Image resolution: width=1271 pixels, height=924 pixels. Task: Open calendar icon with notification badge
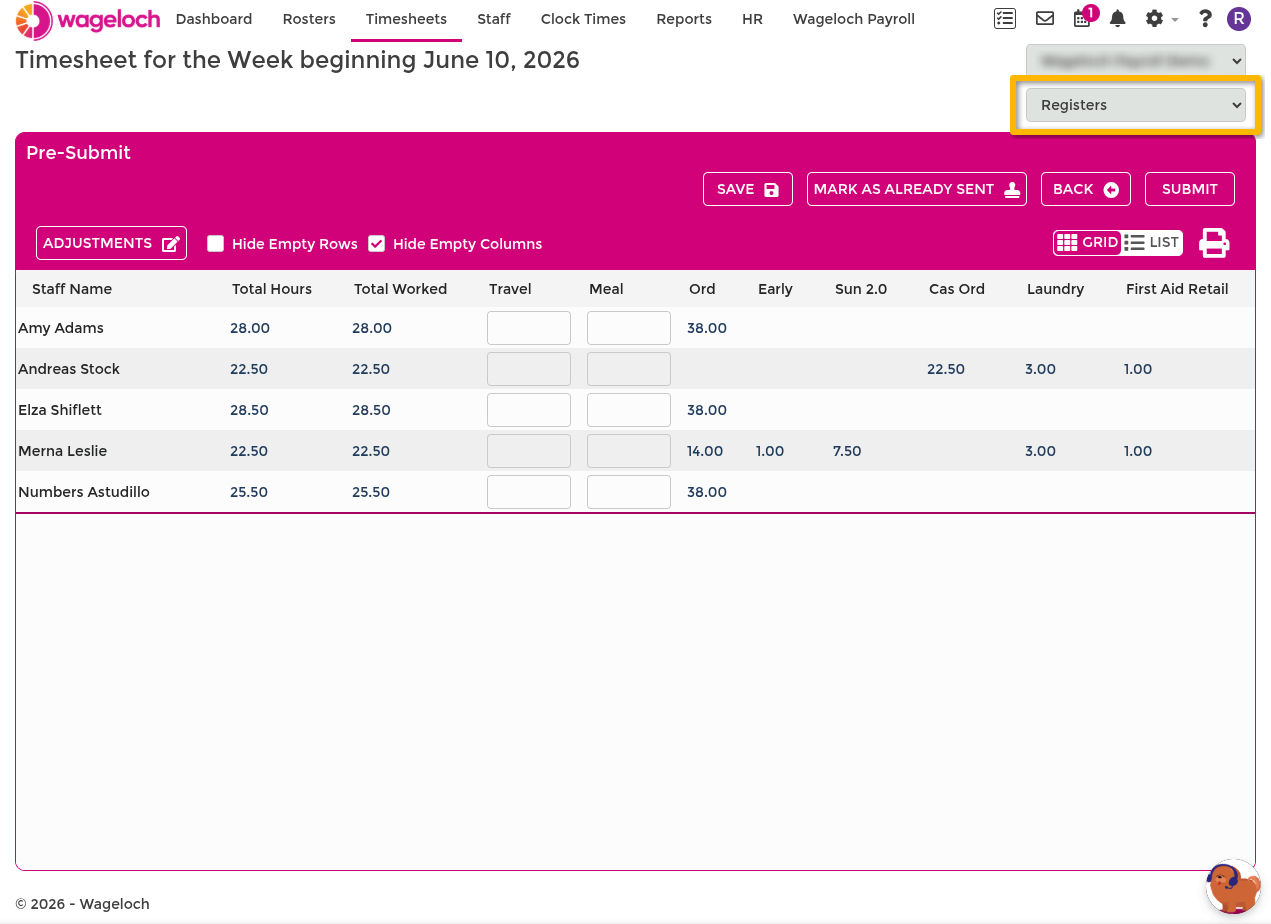point(1083,17)
